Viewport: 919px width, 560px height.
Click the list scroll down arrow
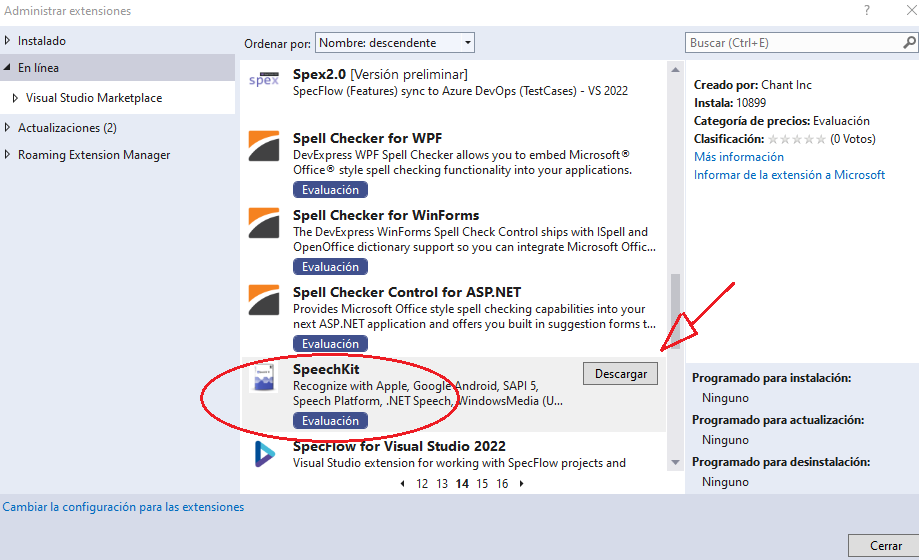click(x=675, y=463)
